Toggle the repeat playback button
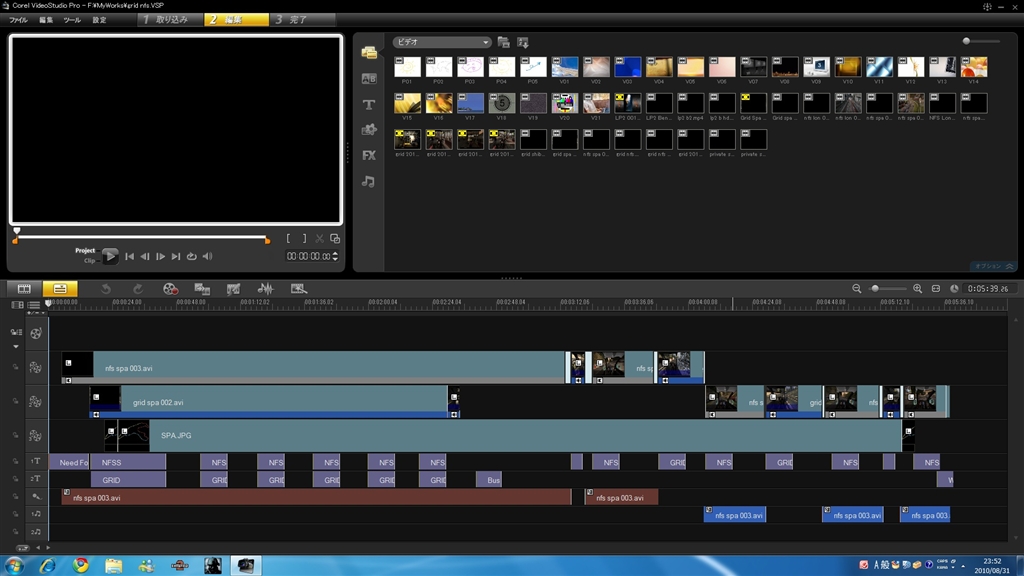Viewport: 1024px width, 576px height. tap(191, 257)
